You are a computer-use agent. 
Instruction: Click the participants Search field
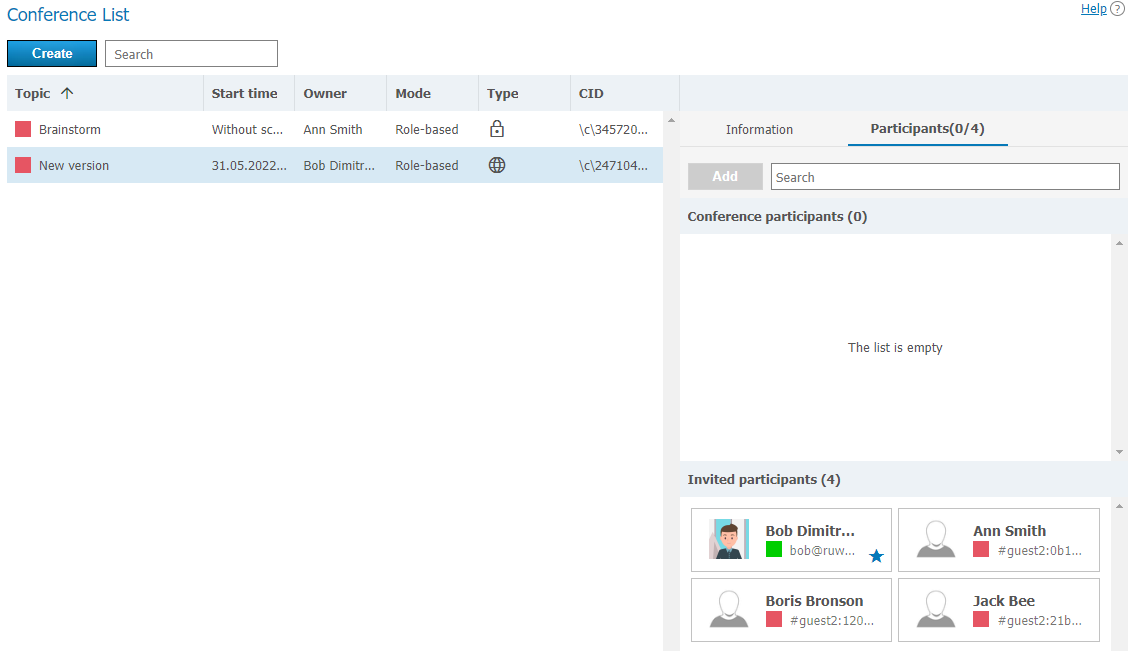click(945, 177)
